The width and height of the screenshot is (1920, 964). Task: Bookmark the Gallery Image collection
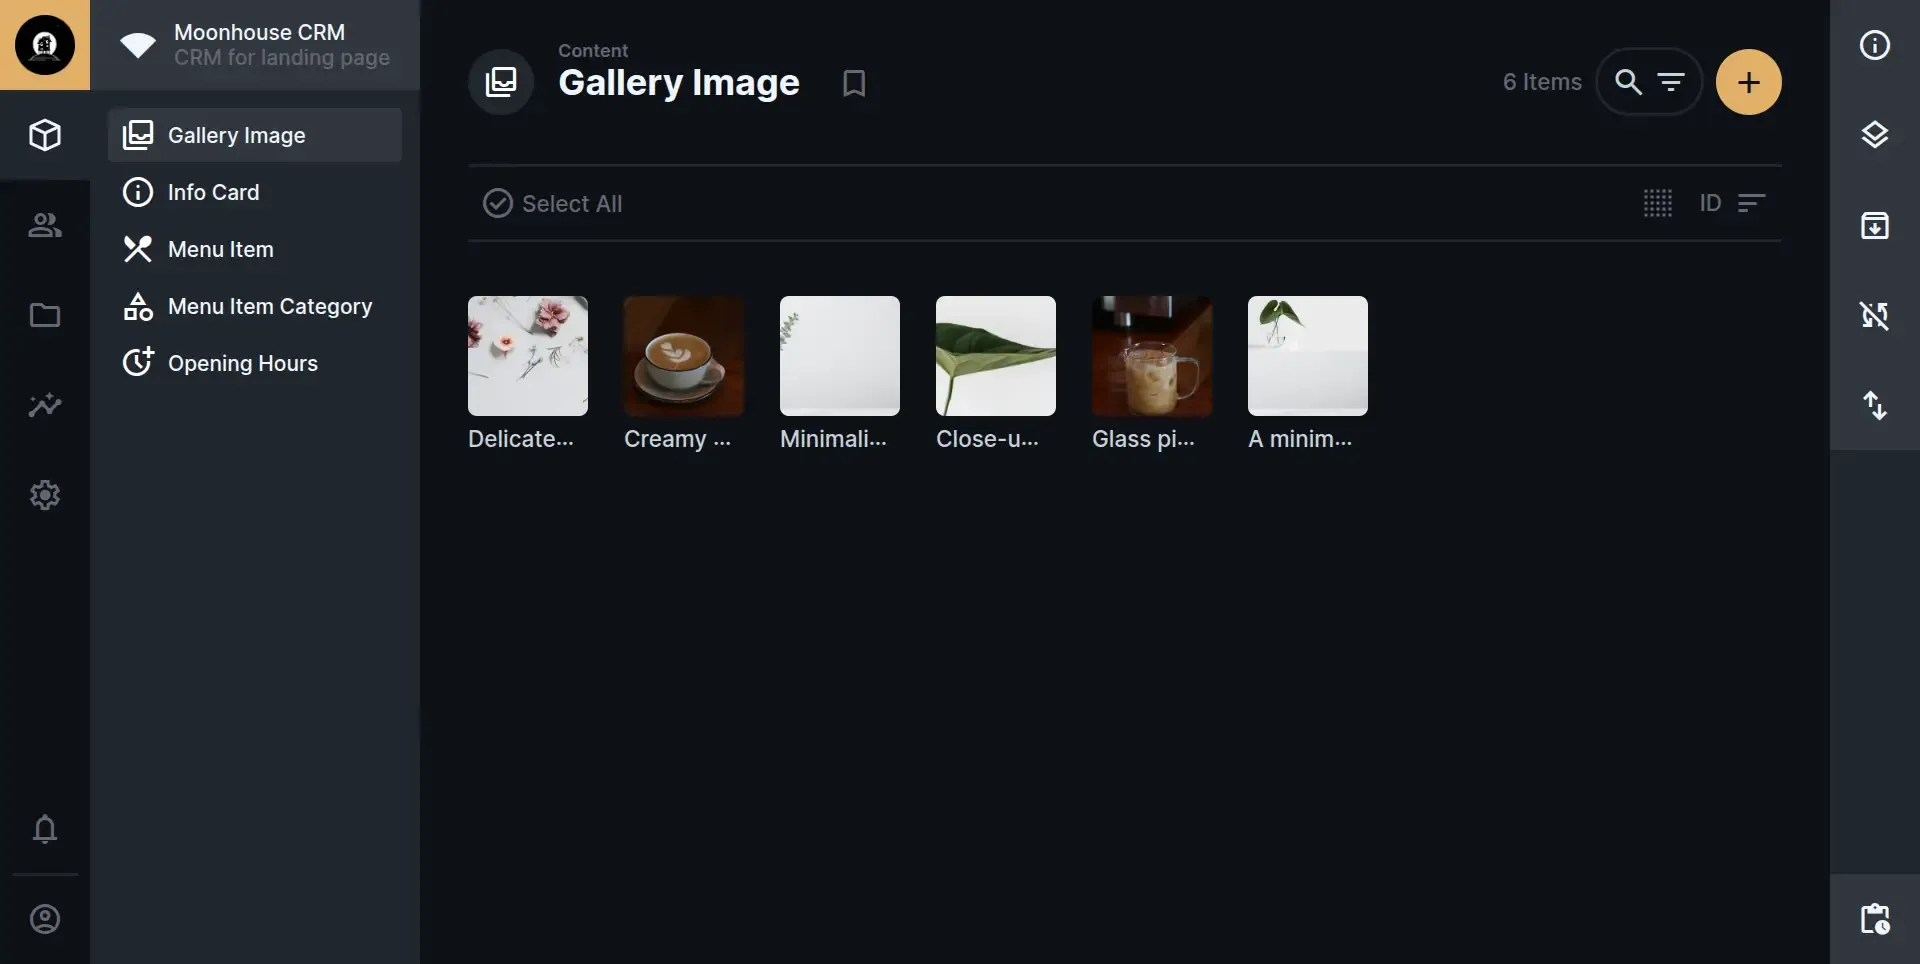pyautogui.click(x=854, y=83)
